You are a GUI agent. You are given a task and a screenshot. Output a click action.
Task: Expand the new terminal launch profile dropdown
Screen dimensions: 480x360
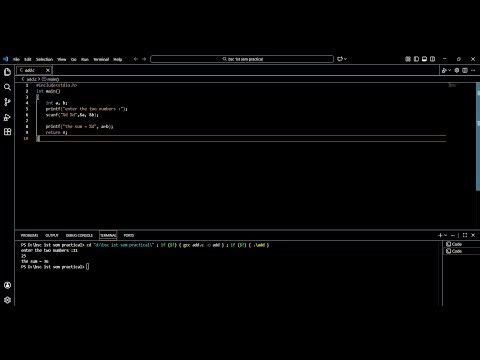tap(446, 235)
